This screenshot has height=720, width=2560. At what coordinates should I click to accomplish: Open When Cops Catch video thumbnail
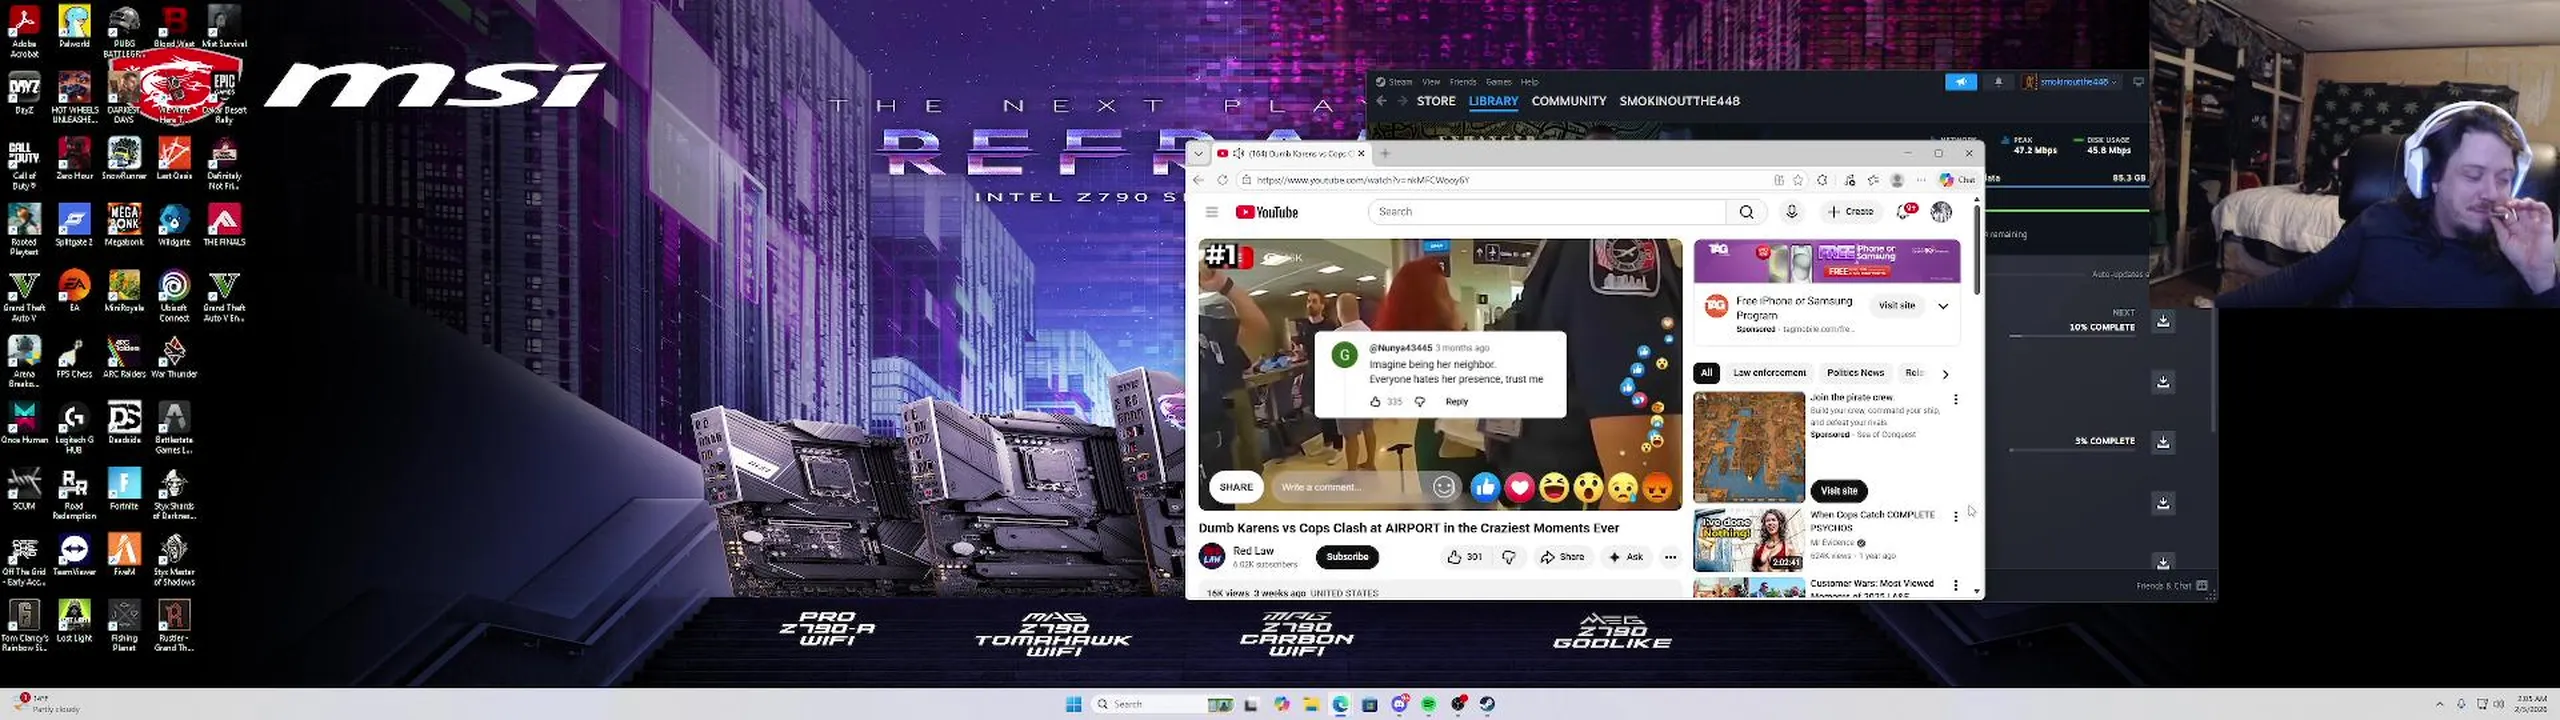click(1748, 540)
